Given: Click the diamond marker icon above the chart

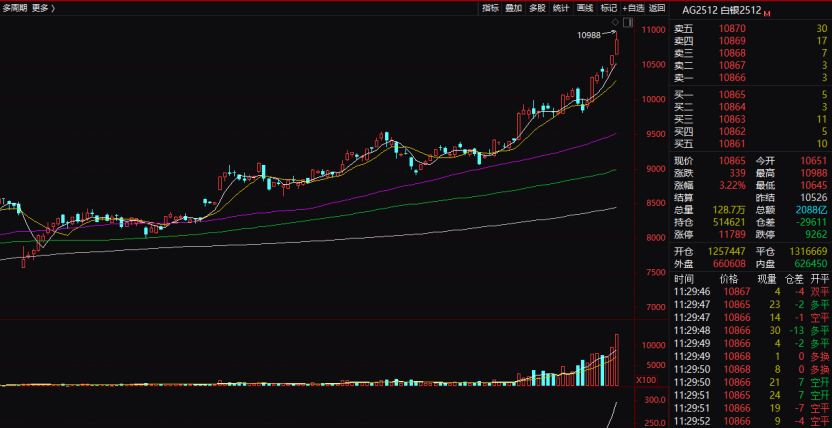Looking at the screenshot, I should tap(616, 22).
